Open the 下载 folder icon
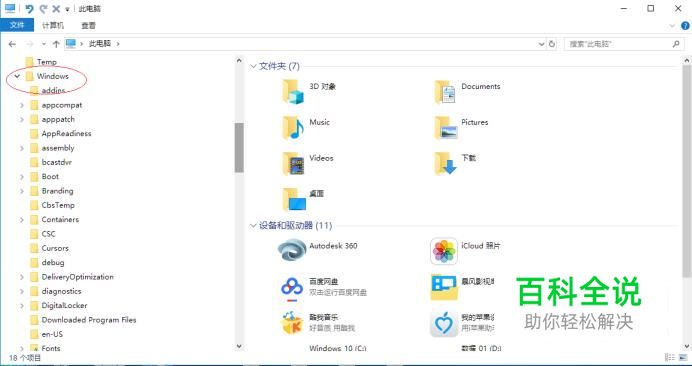The height and width of the screenshot is (366, 692). [445, 163]
